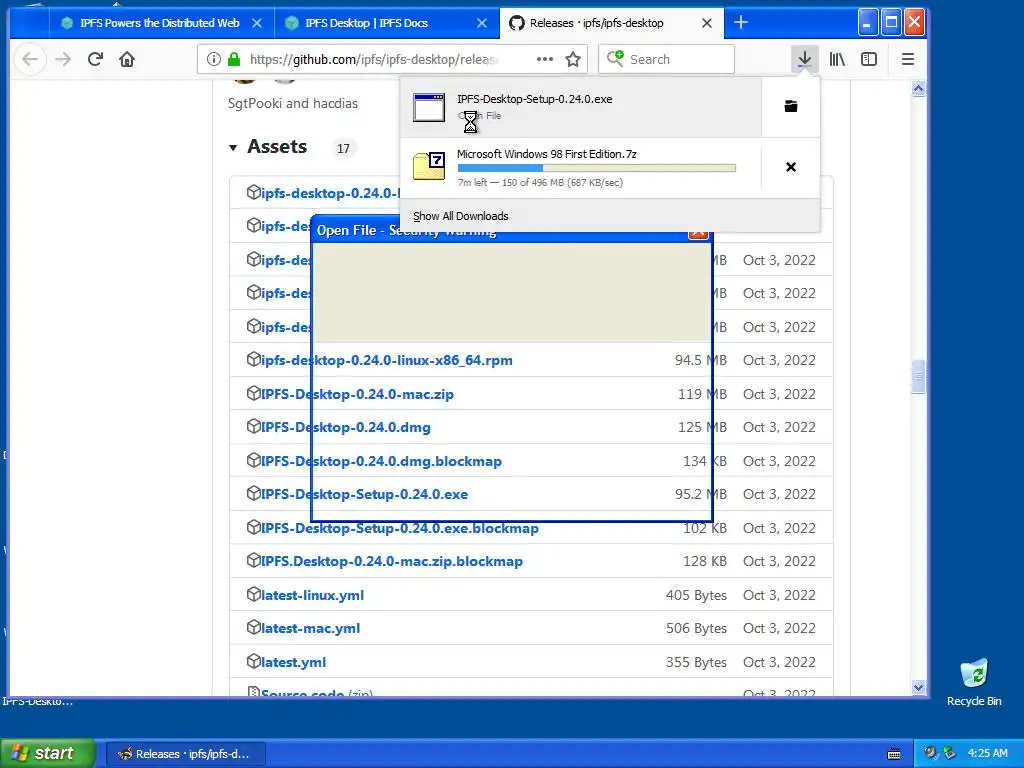Reload the current page

pyautogui.click(x=95, y=59)
